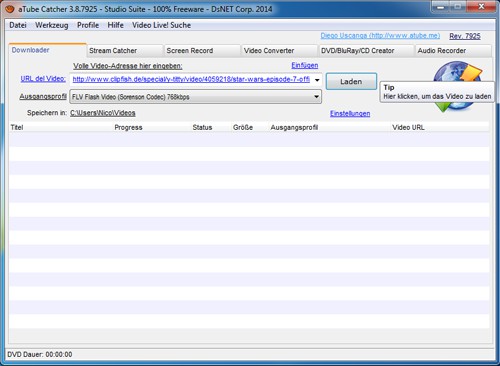The height and width of the screenshot is (366, 500).
Task: Click the URL del Video label link
Action: 43,79
